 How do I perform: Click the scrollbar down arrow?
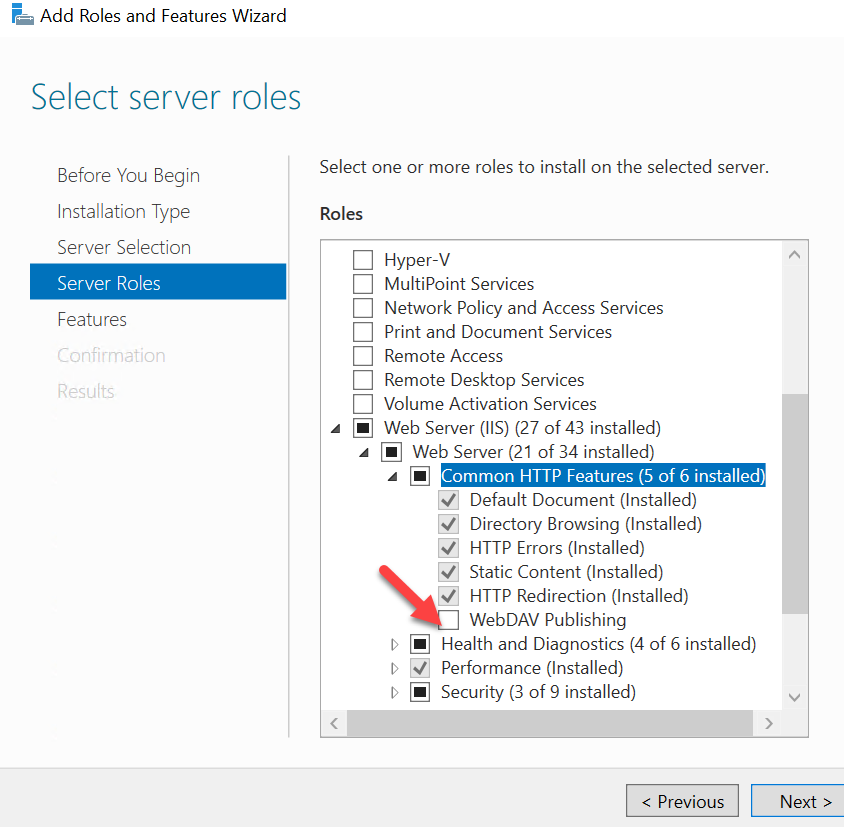click(x=793, y=699)
